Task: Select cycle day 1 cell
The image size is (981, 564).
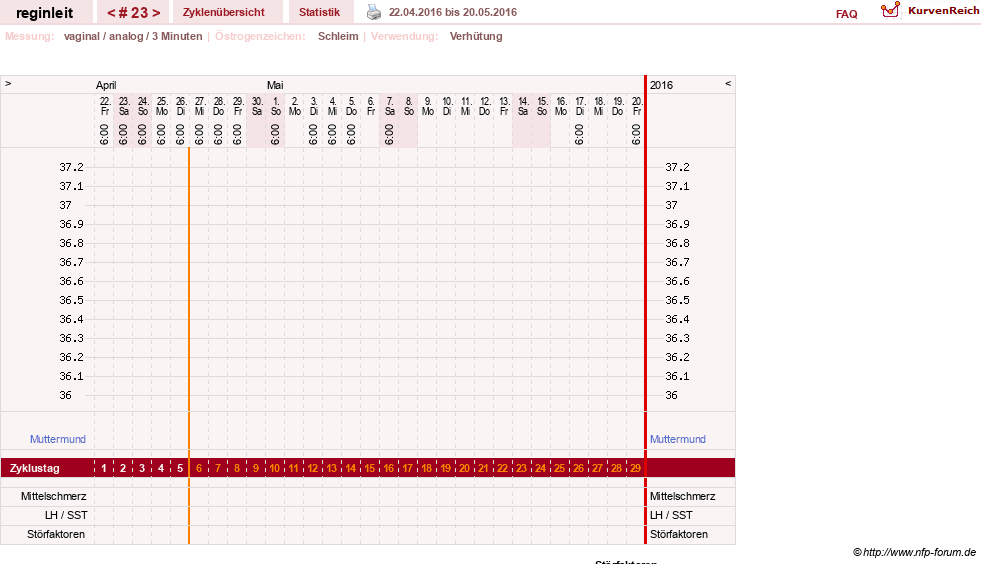Action: pyautogui.click(x=104, y=468)
